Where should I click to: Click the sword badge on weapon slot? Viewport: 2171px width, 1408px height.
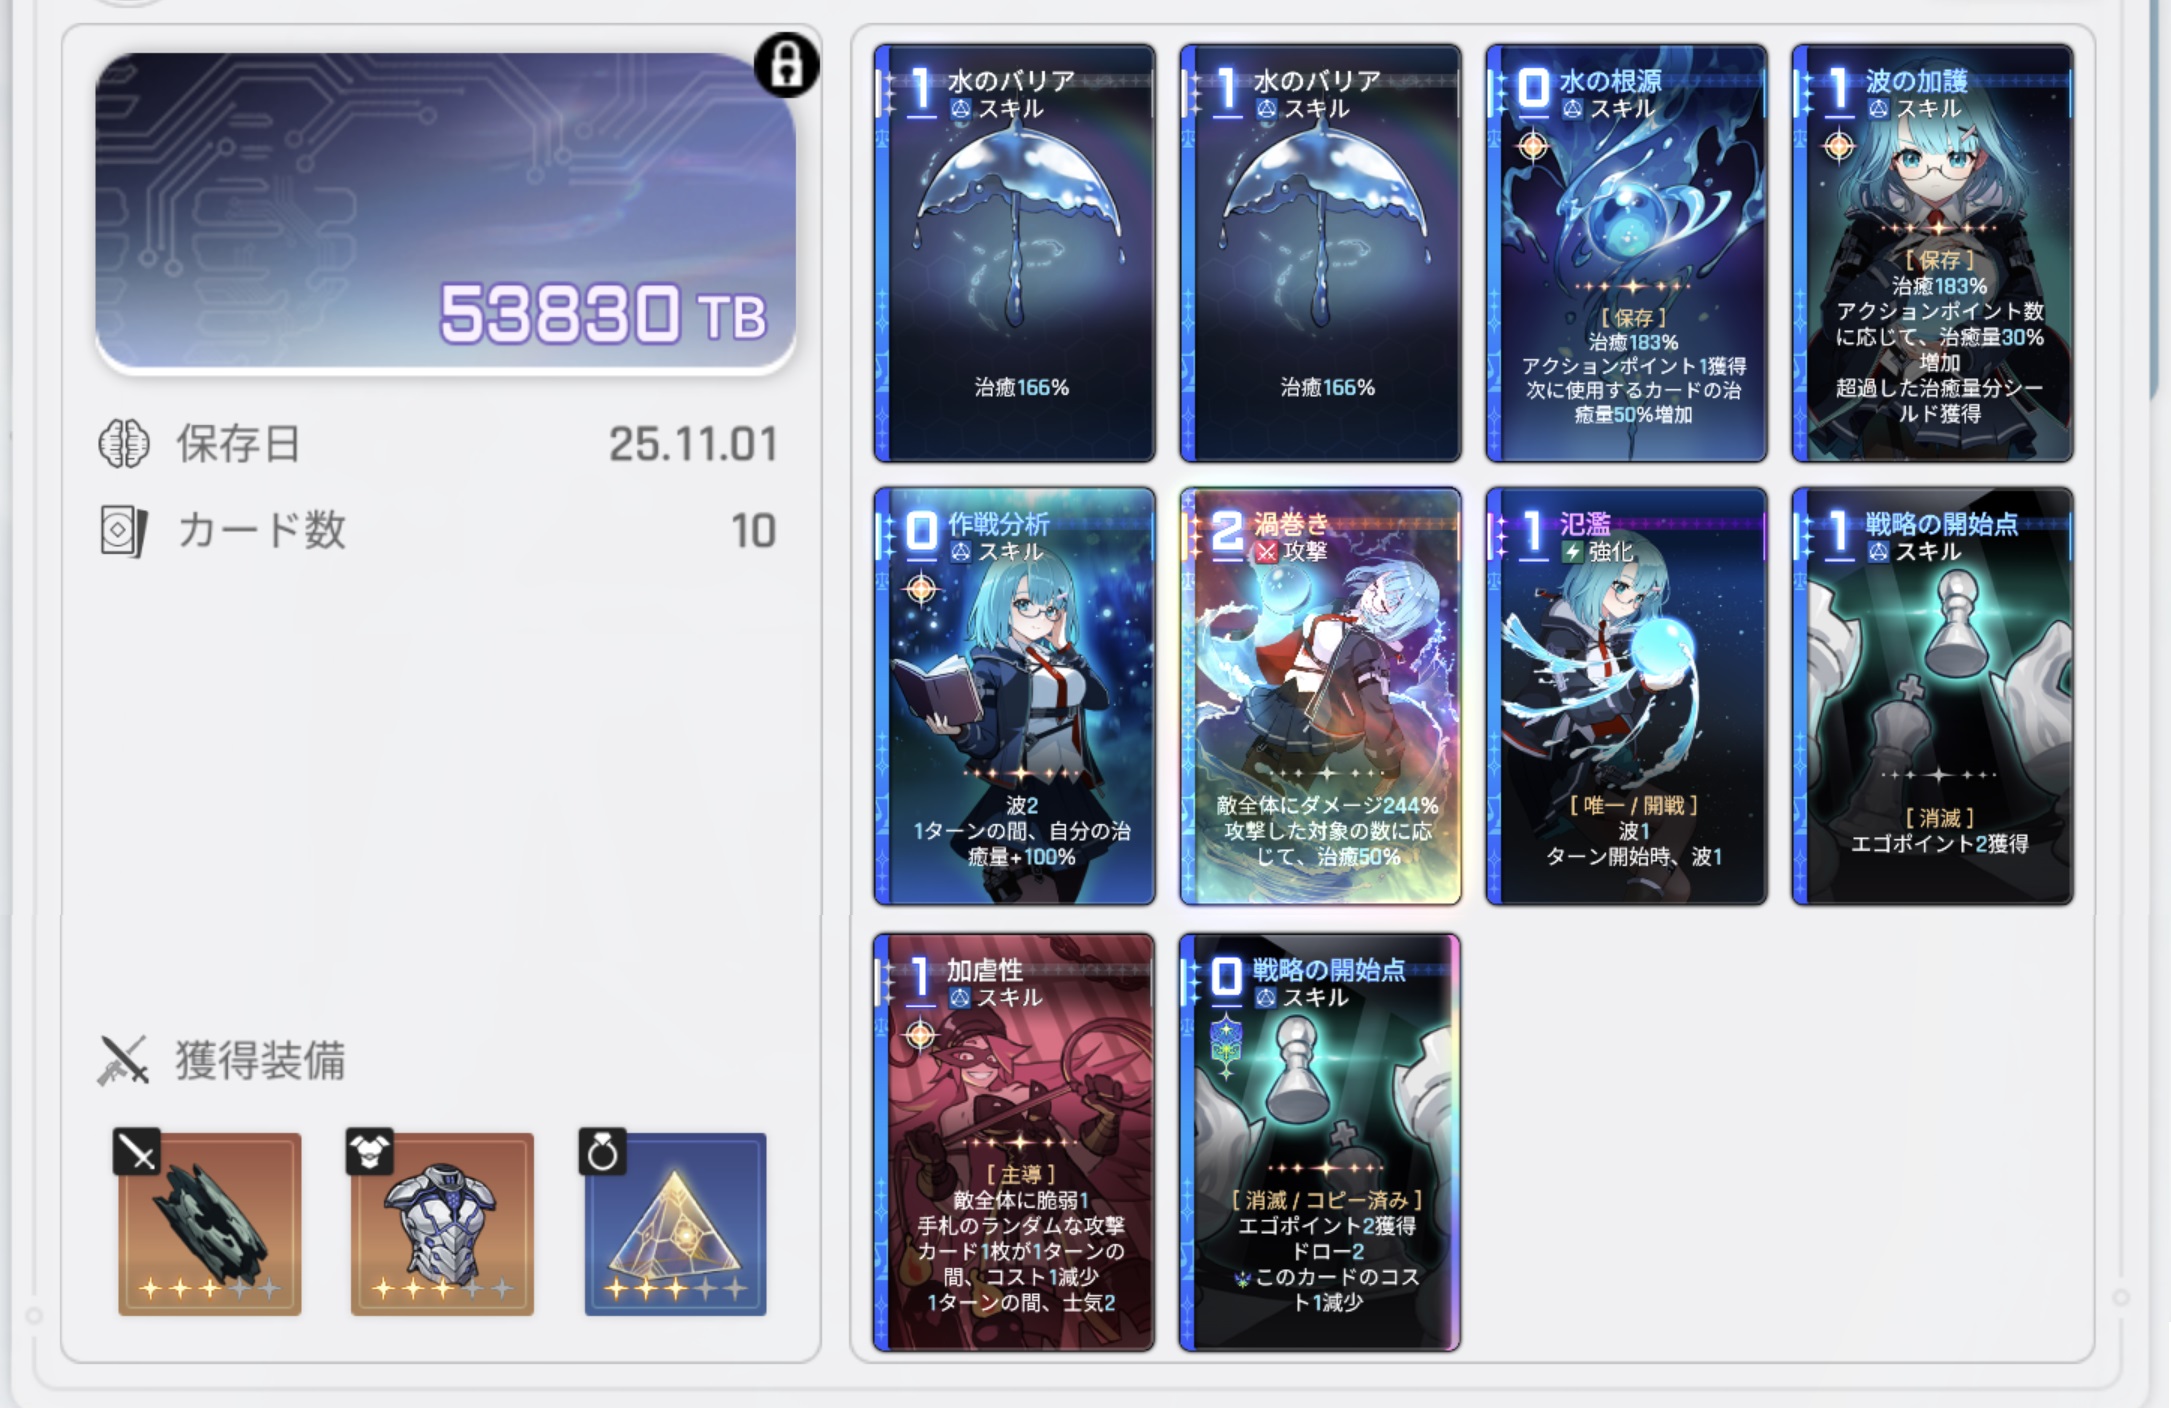[x=137, y=1152]
